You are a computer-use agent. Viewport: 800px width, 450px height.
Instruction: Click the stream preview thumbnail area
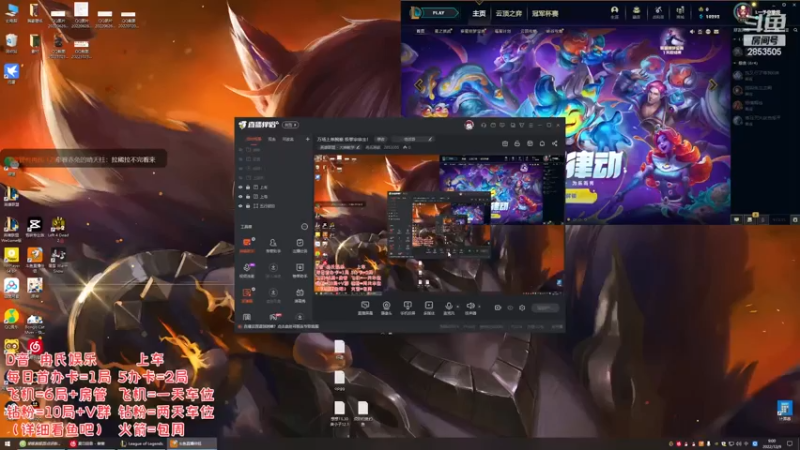point(439,224)
